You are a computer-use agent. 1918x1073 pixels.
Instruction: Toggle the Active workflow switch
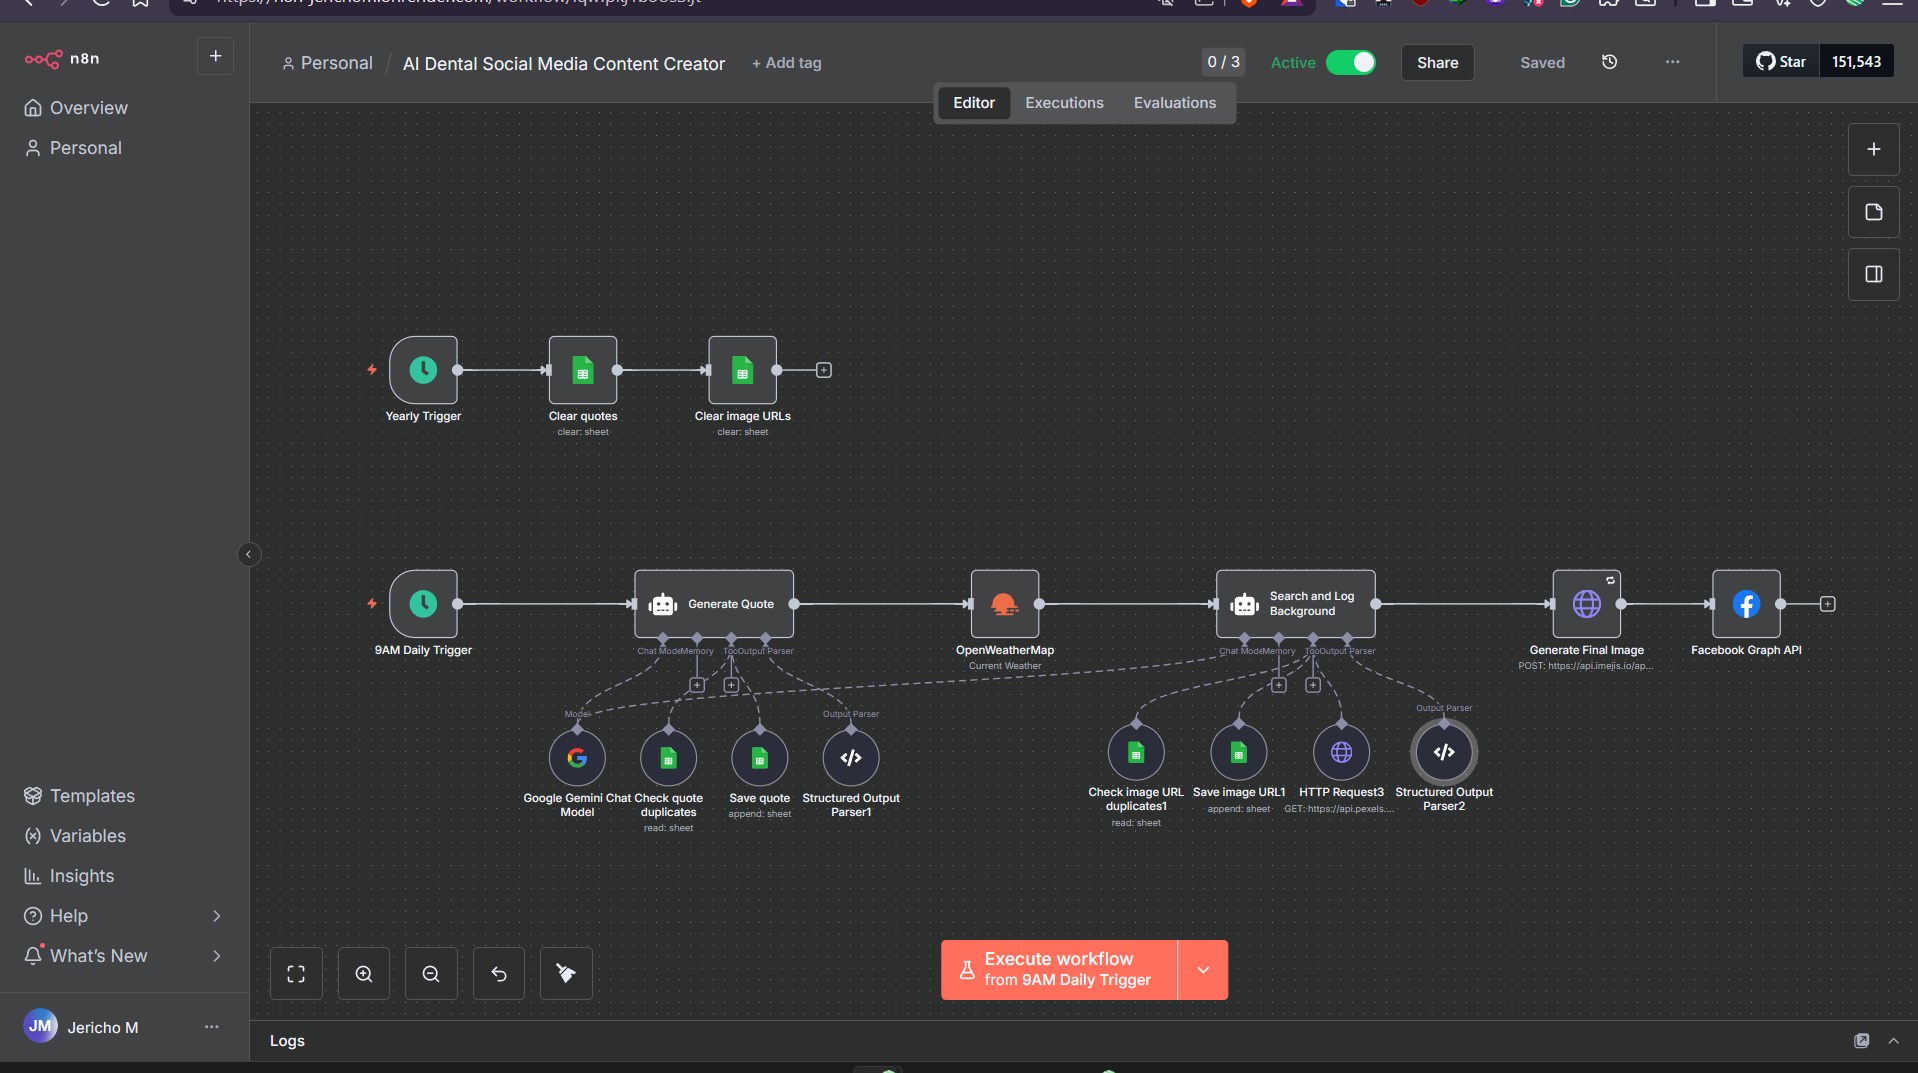click(x=1350, y=63)
